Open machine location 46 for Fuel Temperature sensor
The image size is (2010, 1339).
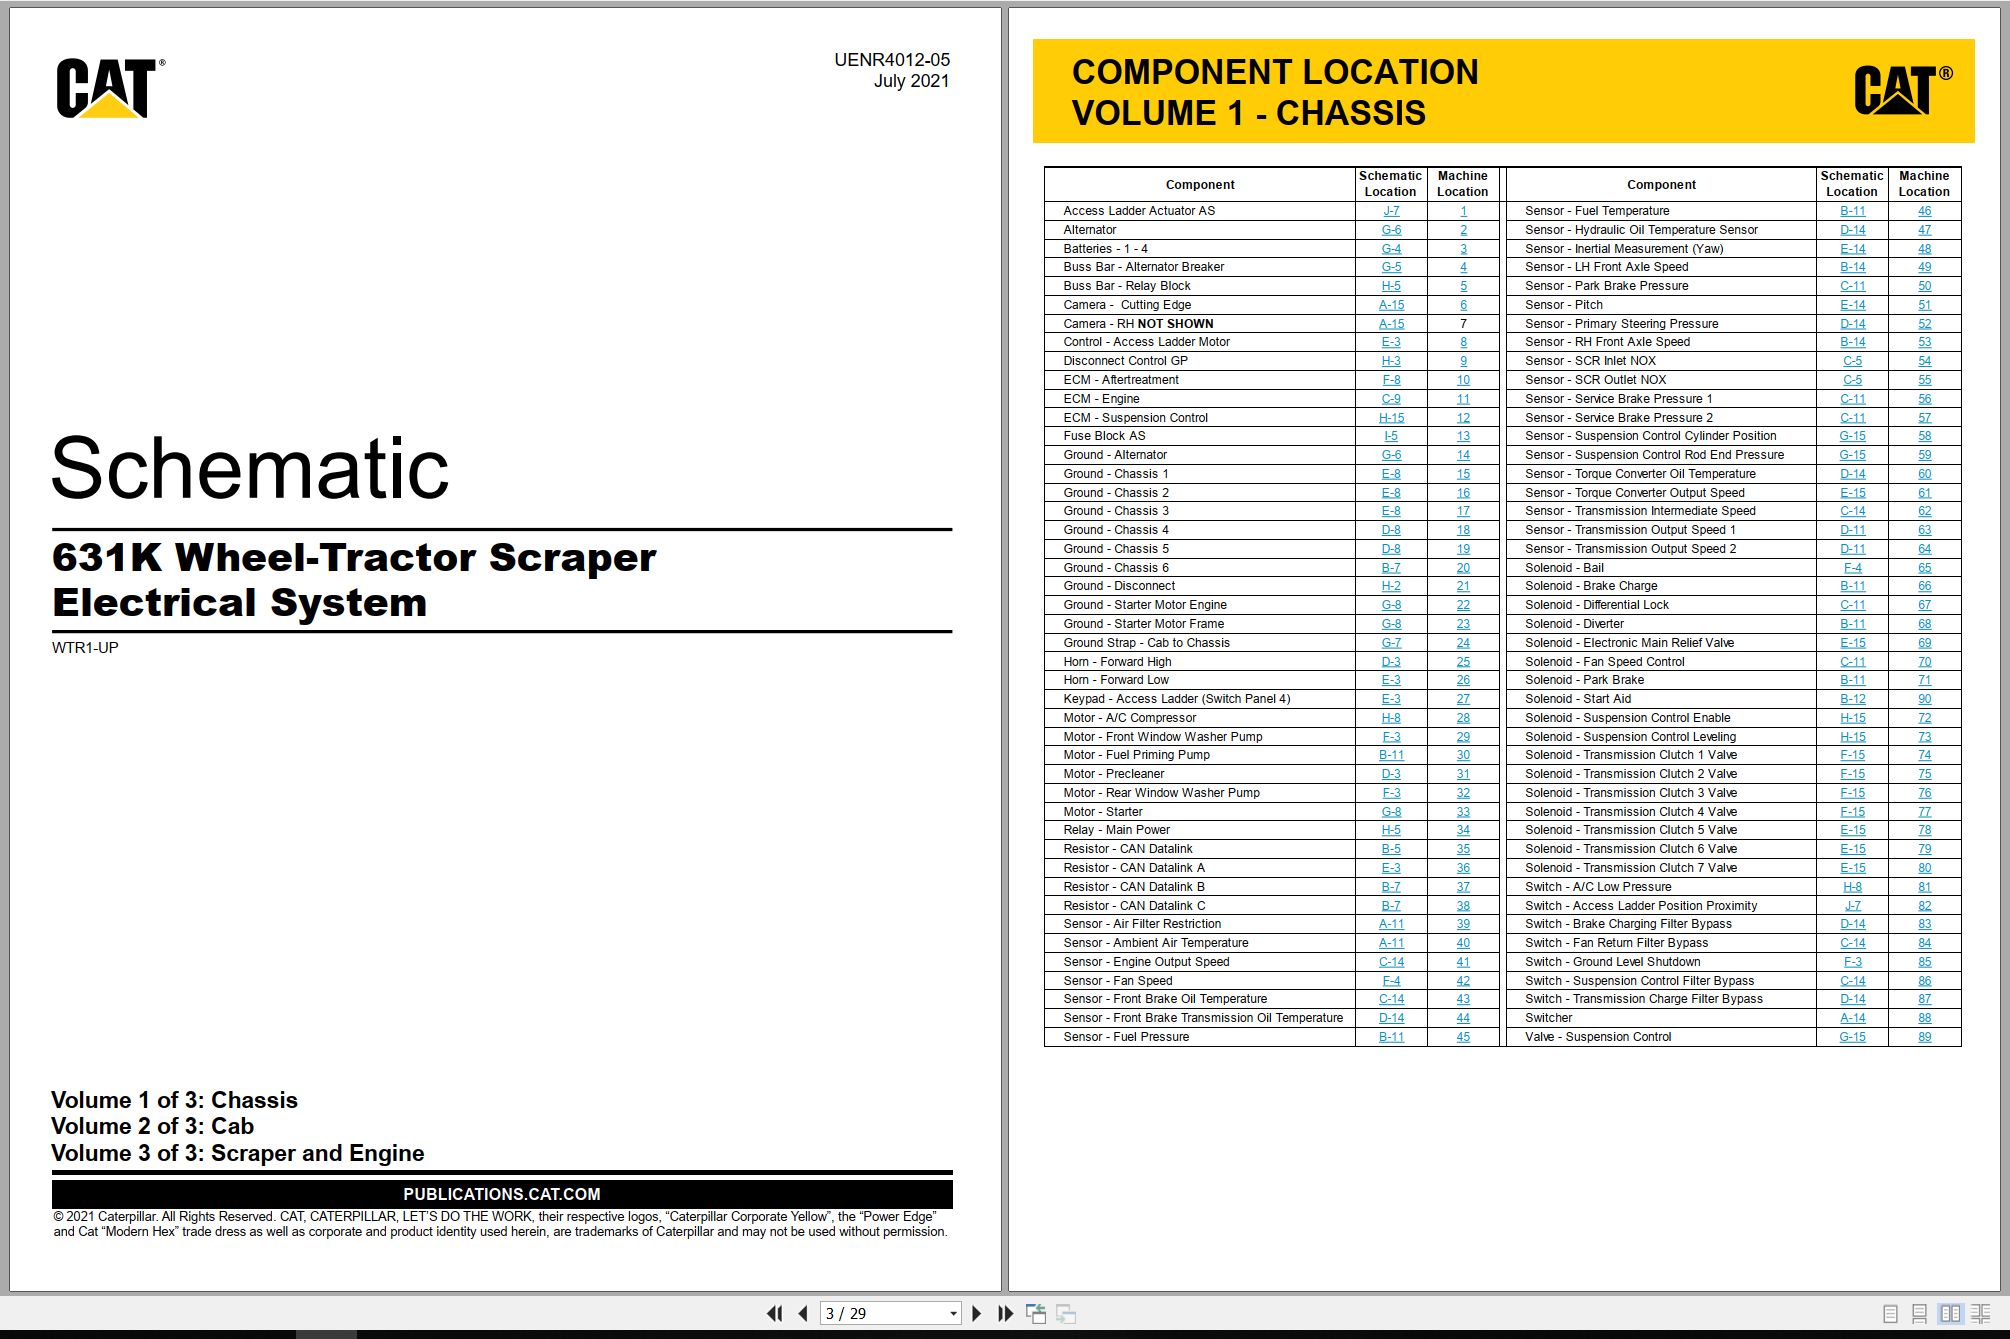(x=1924, y=211)
